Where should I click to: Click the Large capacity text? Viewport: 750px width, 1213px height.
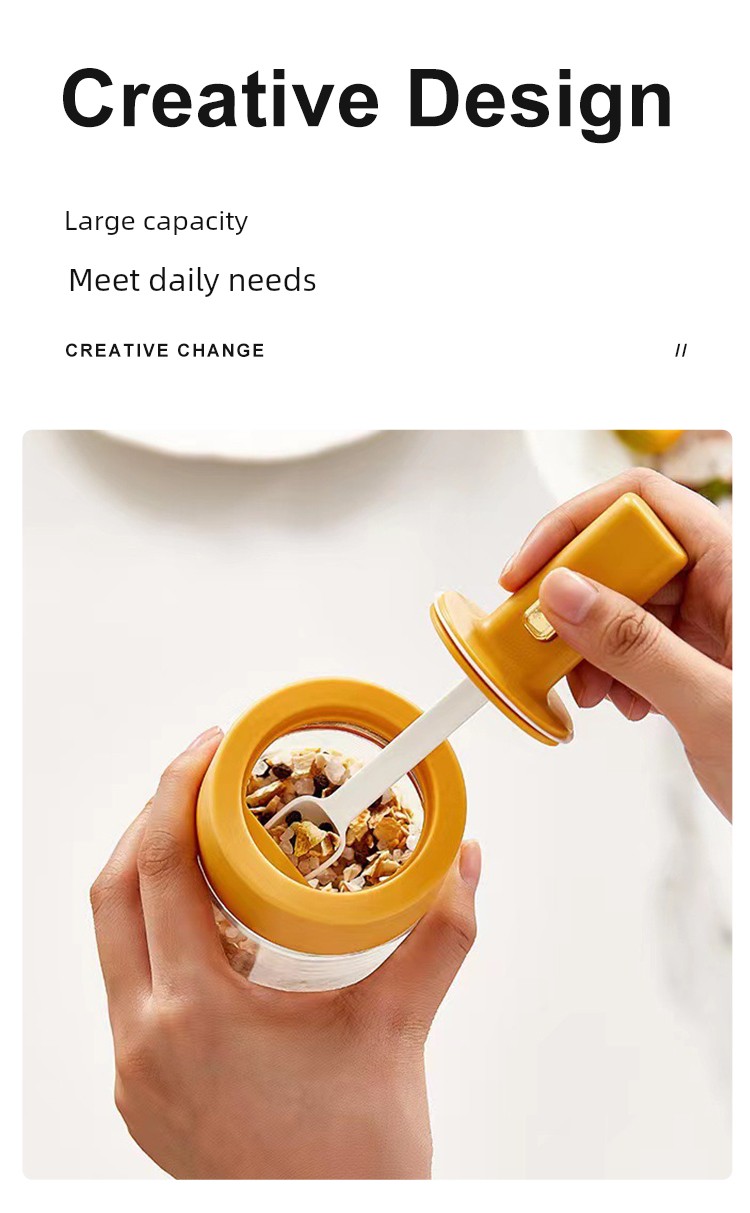pos(156,221)
